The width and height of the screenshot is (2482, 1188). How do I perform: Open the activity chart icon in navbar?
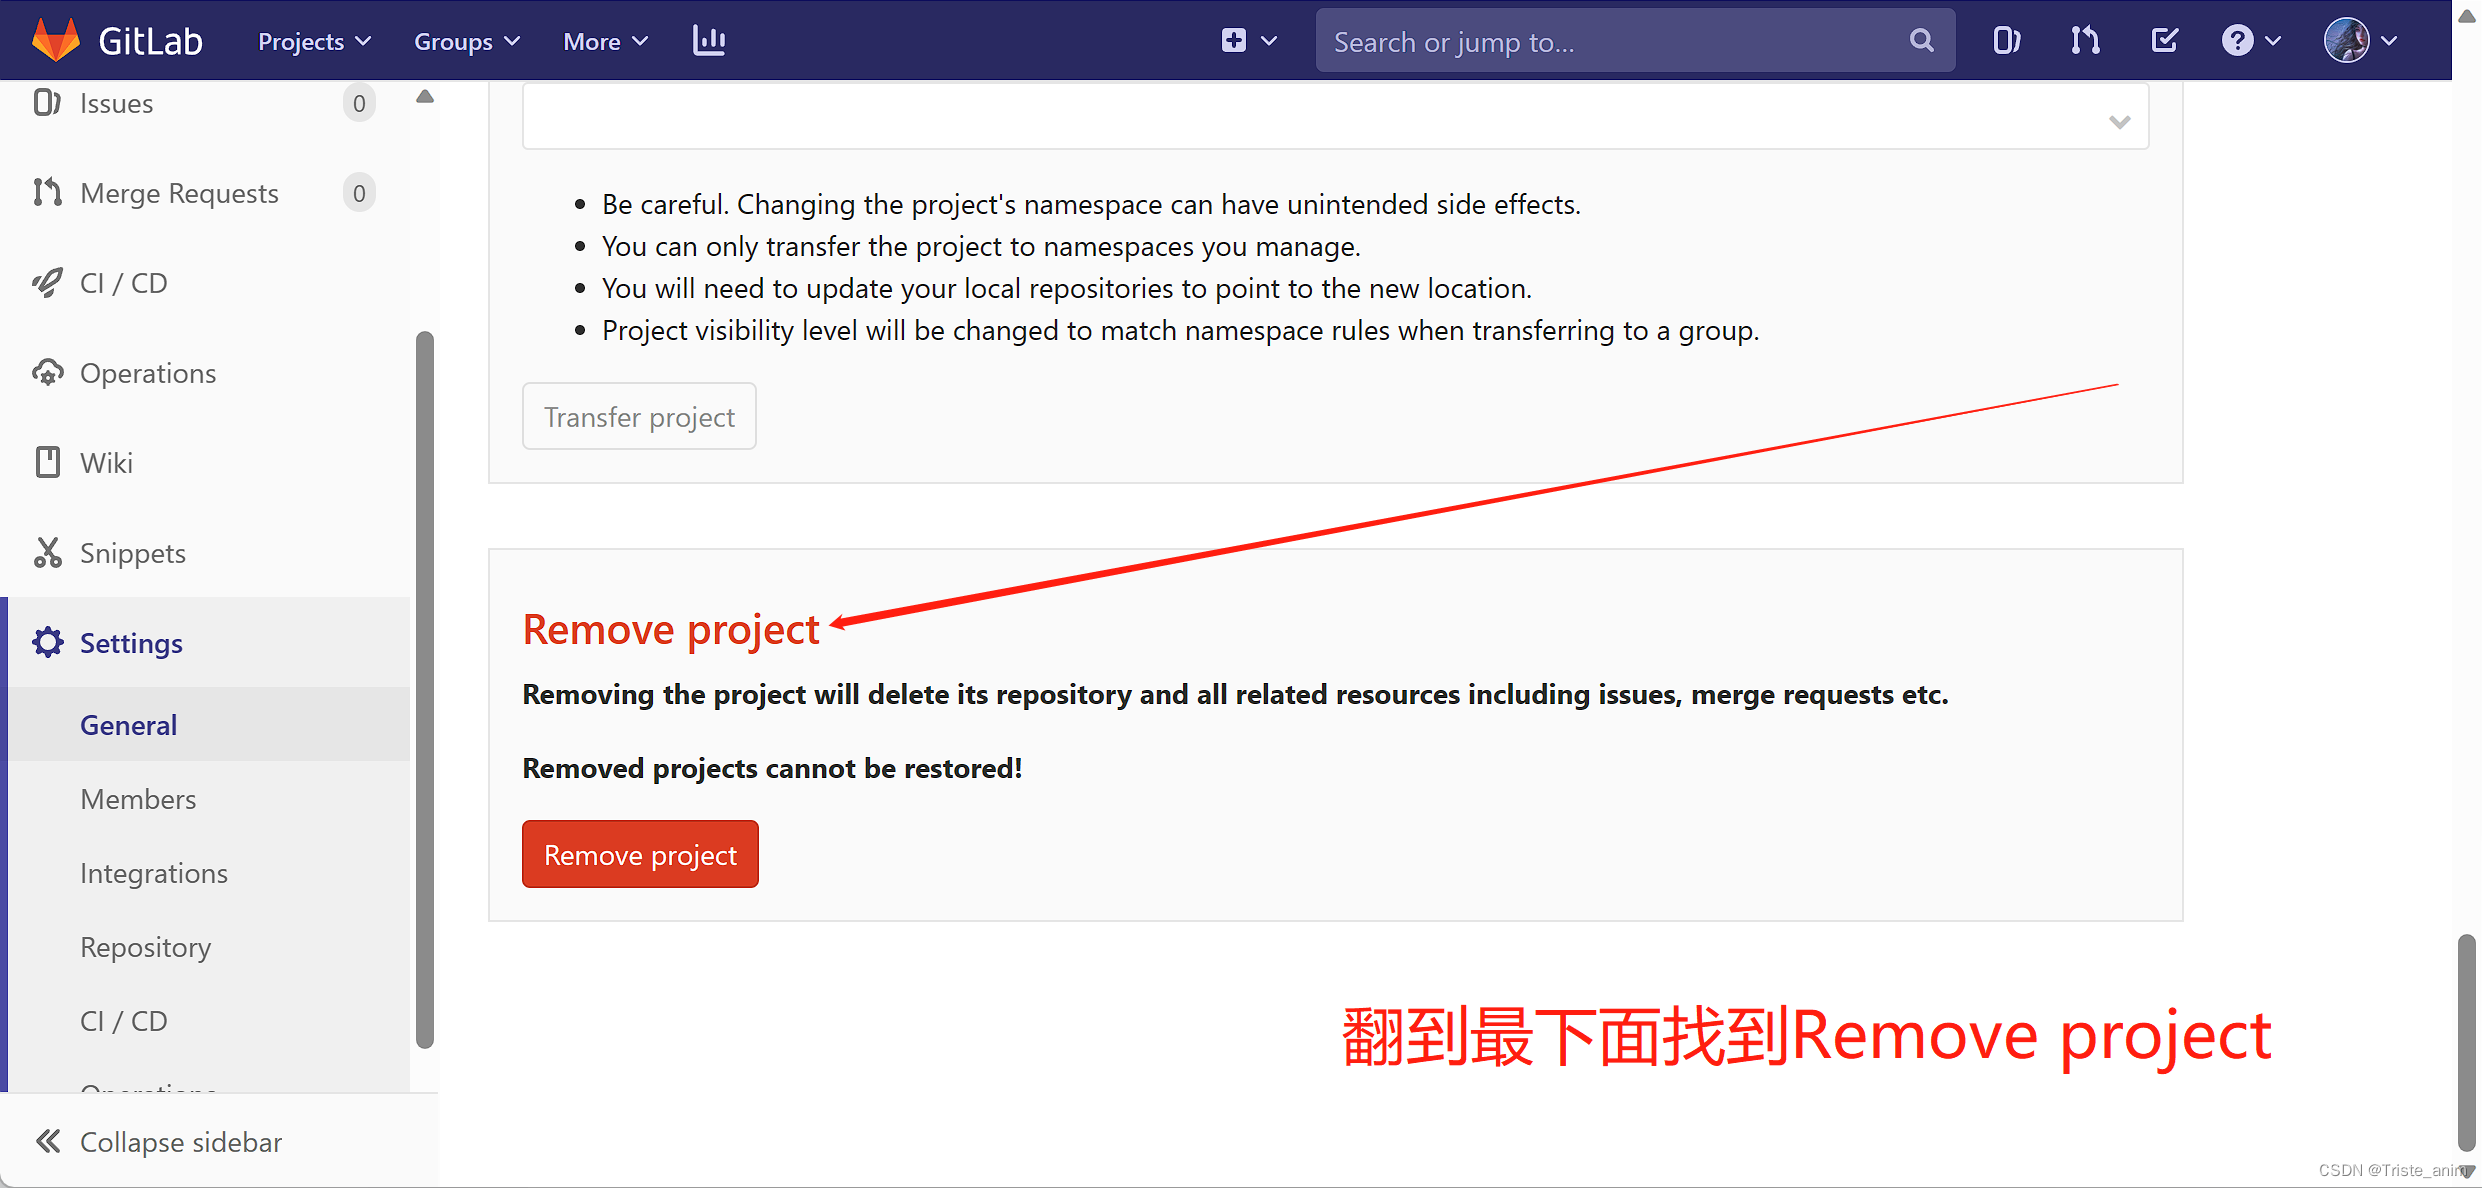tap(709, 41)
